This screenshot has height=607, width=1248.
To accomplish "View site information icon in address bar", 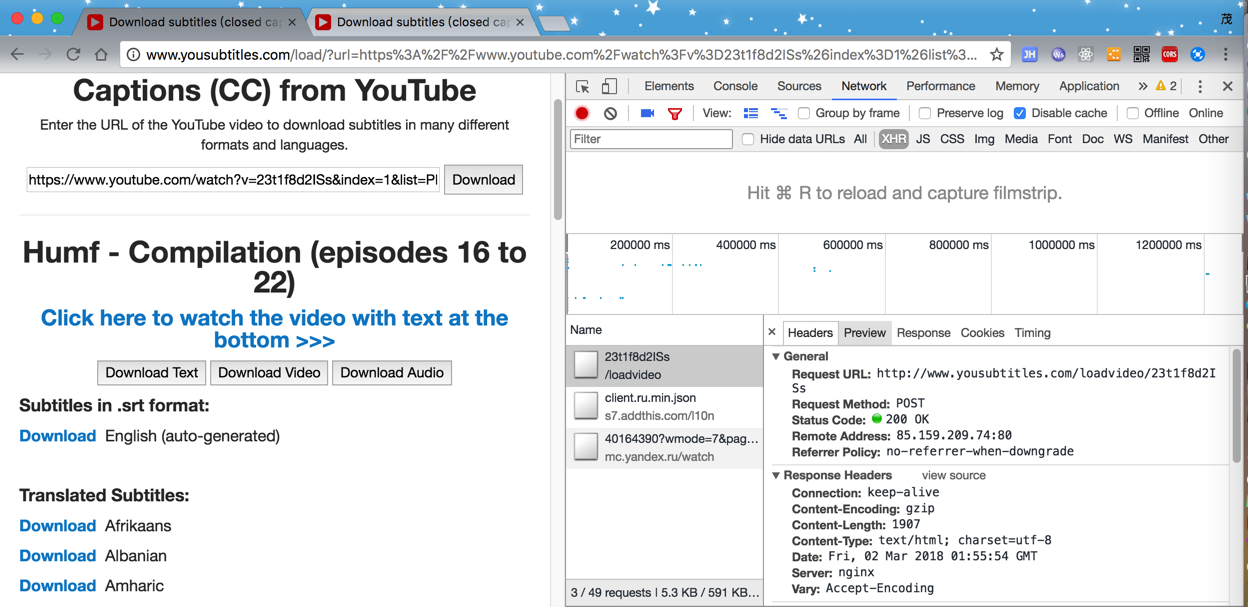I will click(133, 55).
